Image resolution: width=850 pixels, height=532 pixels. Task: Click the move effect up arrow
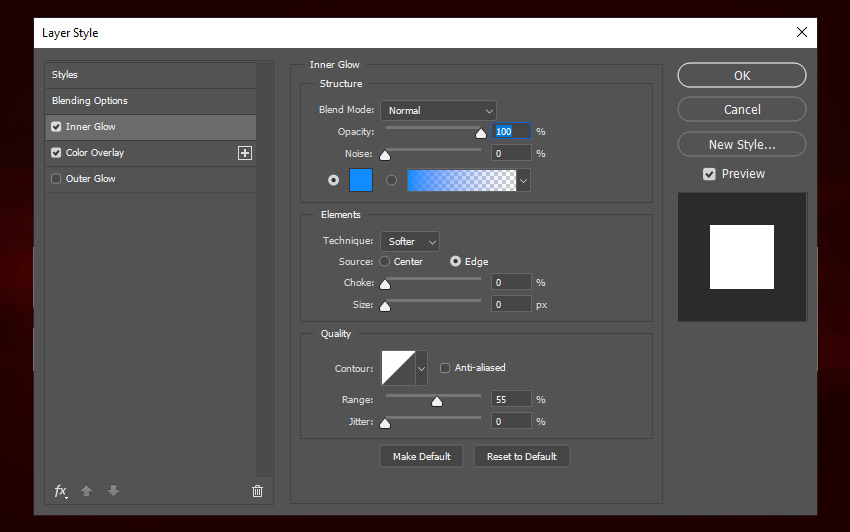coord(87,490)
